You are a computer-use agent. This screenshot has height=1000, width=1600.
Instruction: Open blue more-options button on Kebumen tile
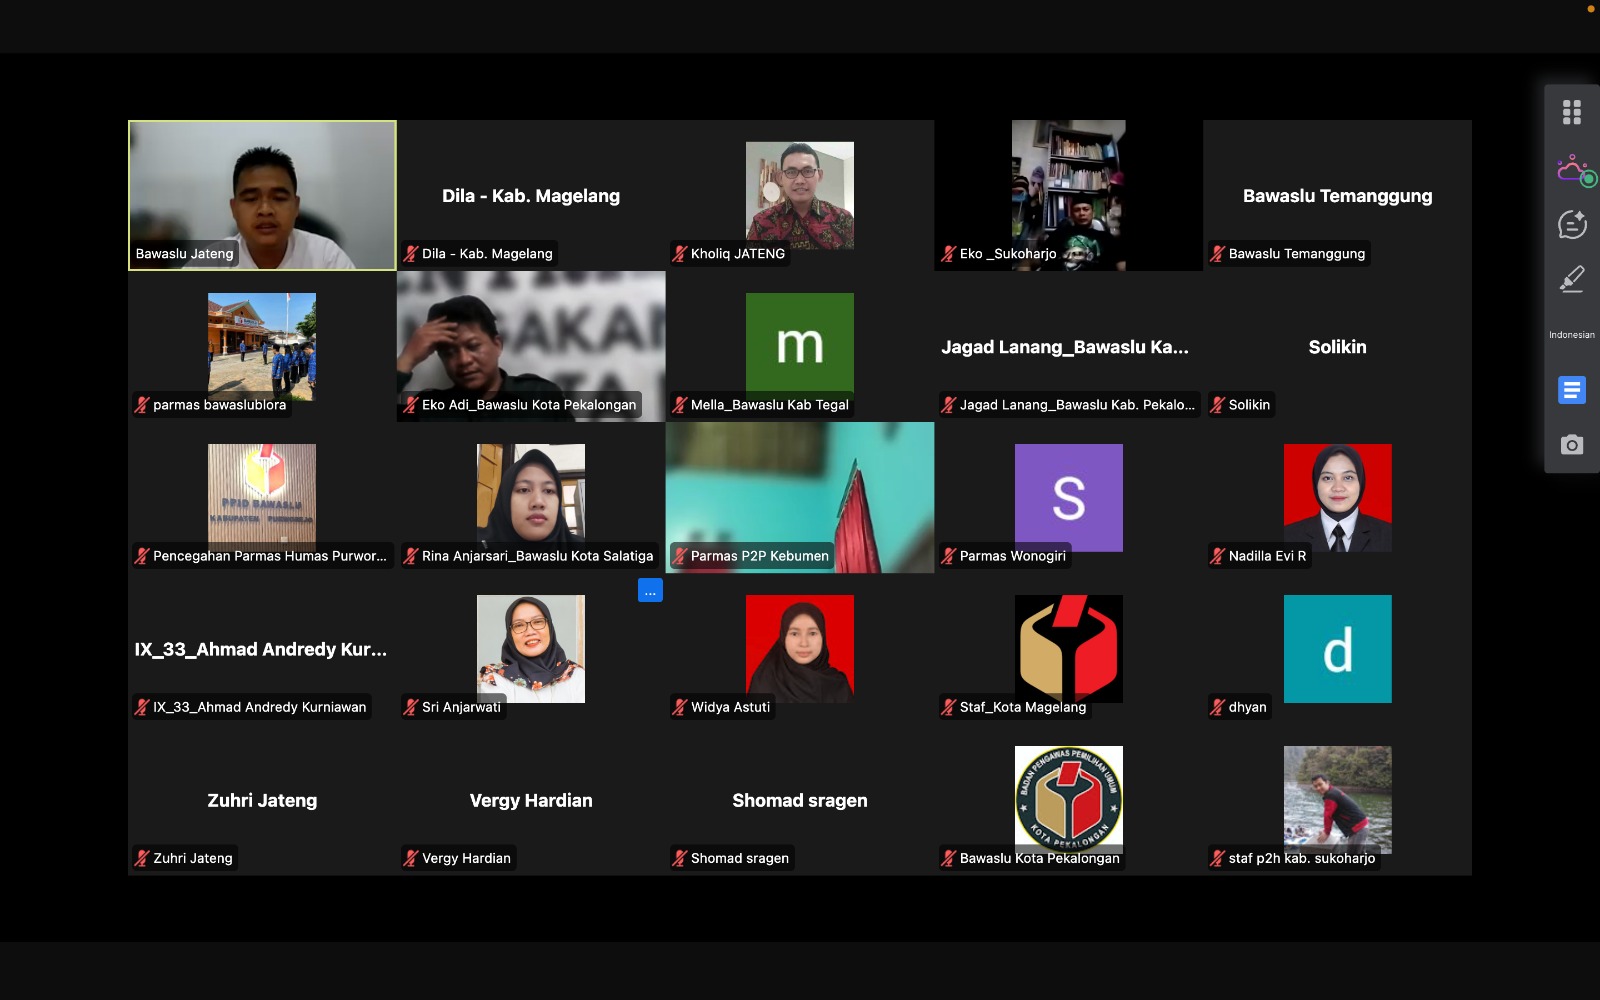coord(650,591)
